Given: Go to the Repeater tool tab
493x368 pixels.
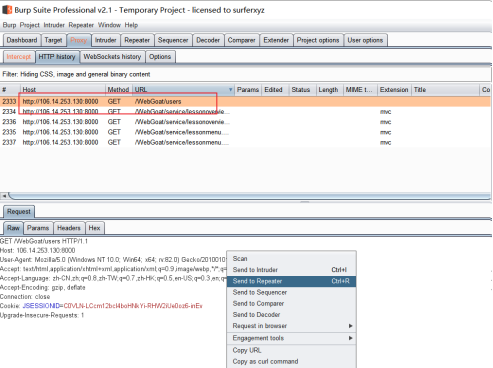Looking at the screenshot, I should (x=137, y=40).
